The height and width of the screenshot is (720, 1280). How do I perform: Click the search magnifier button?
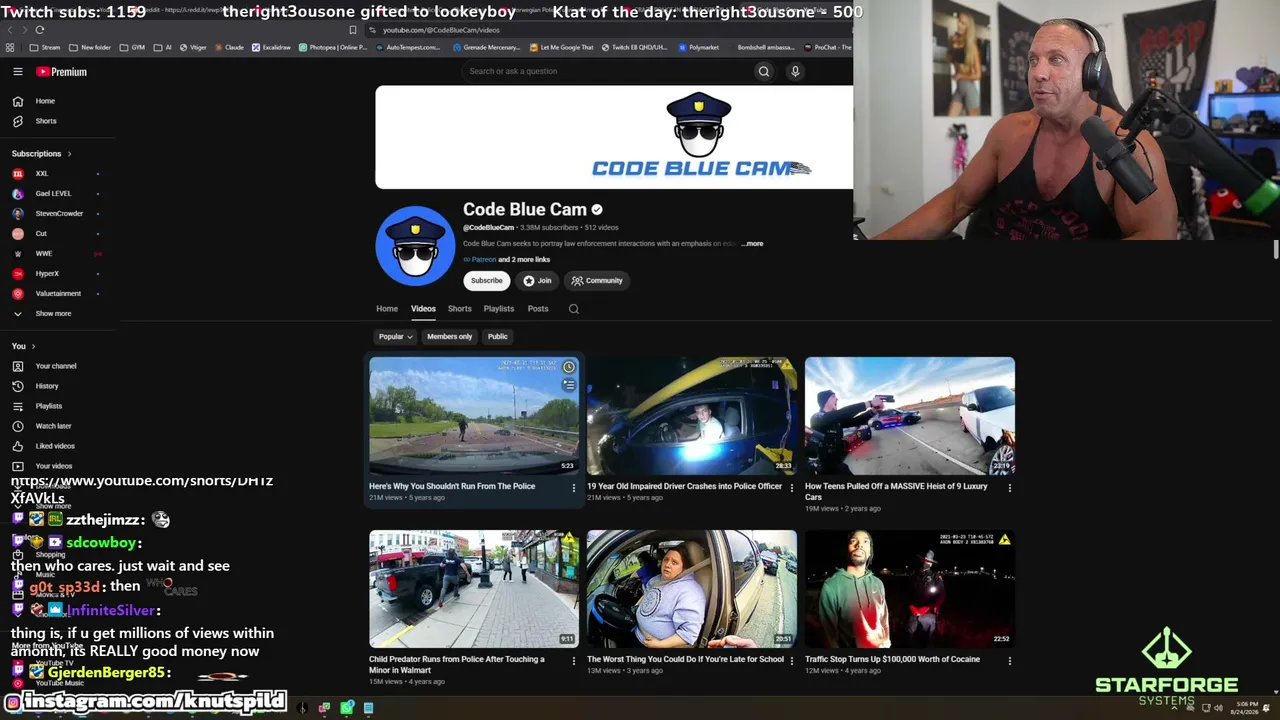764,71
